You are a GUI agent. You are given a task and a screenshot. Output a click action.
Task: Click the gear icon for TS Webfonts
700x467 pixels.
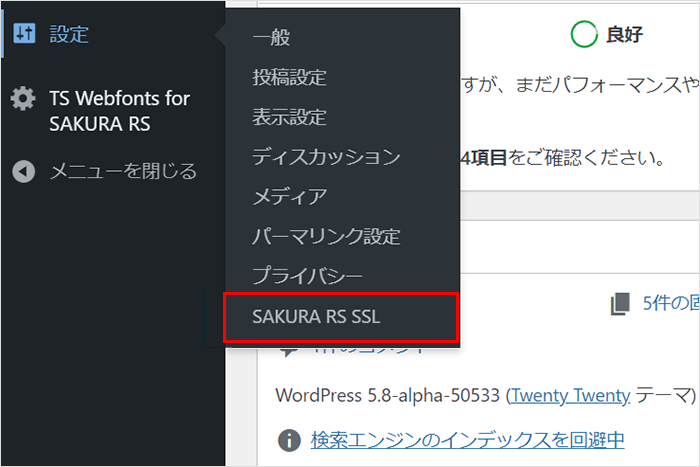click(x=23, y=100)
